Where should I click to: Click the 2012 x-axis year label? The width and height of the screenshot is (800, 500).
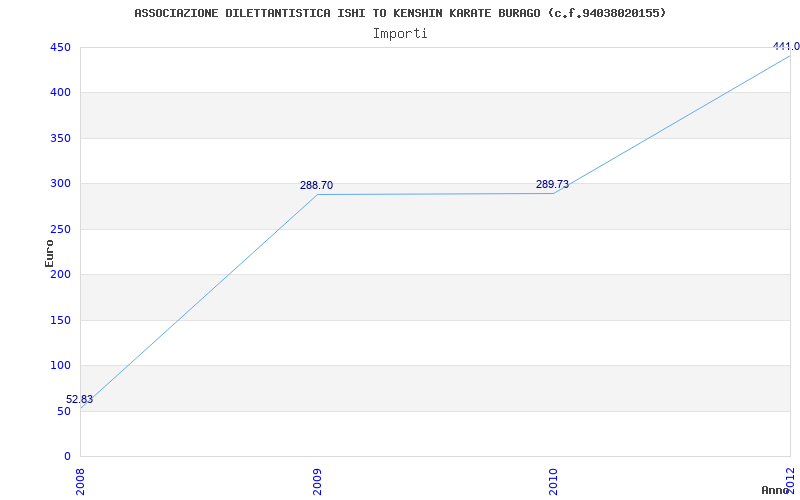(790, 482)
